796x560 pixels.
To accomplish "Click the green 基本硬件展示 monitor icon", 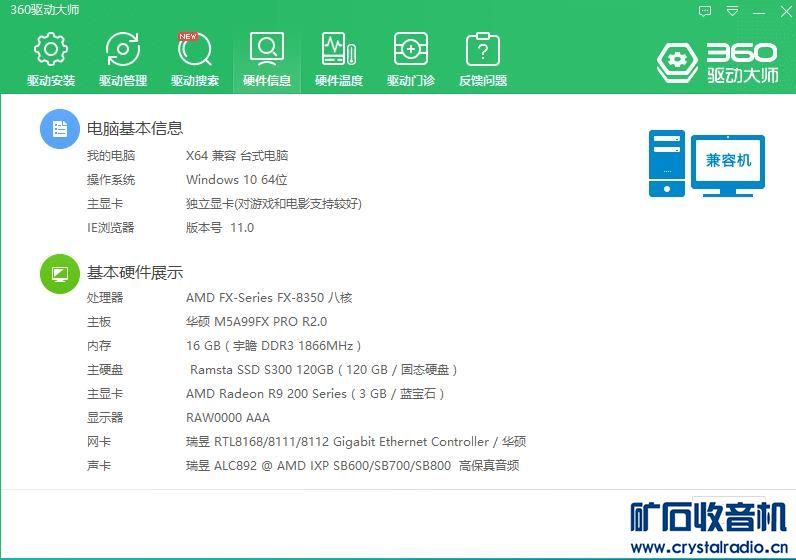I will [60, 274].
